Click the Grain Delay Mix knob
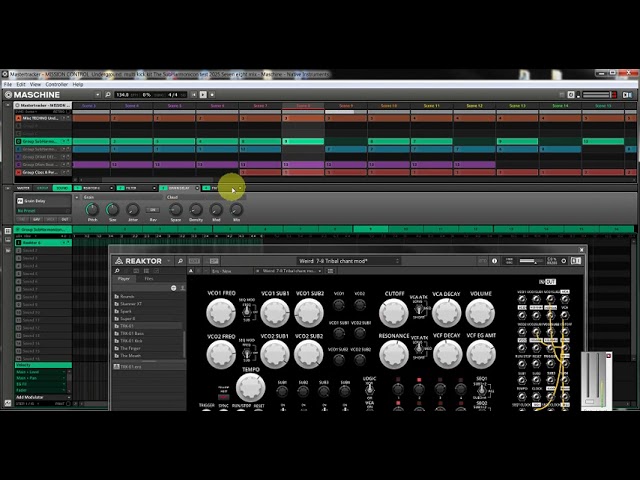Screen dimensions: 640x480 coord(236,210)
